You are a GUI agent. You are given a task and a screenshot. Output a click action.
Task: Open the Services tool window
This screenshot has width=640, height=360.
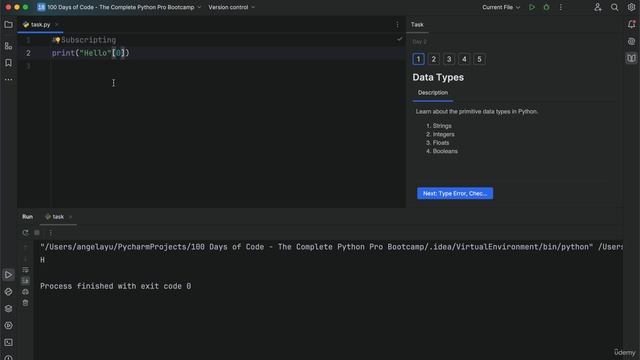pos(8,326)
